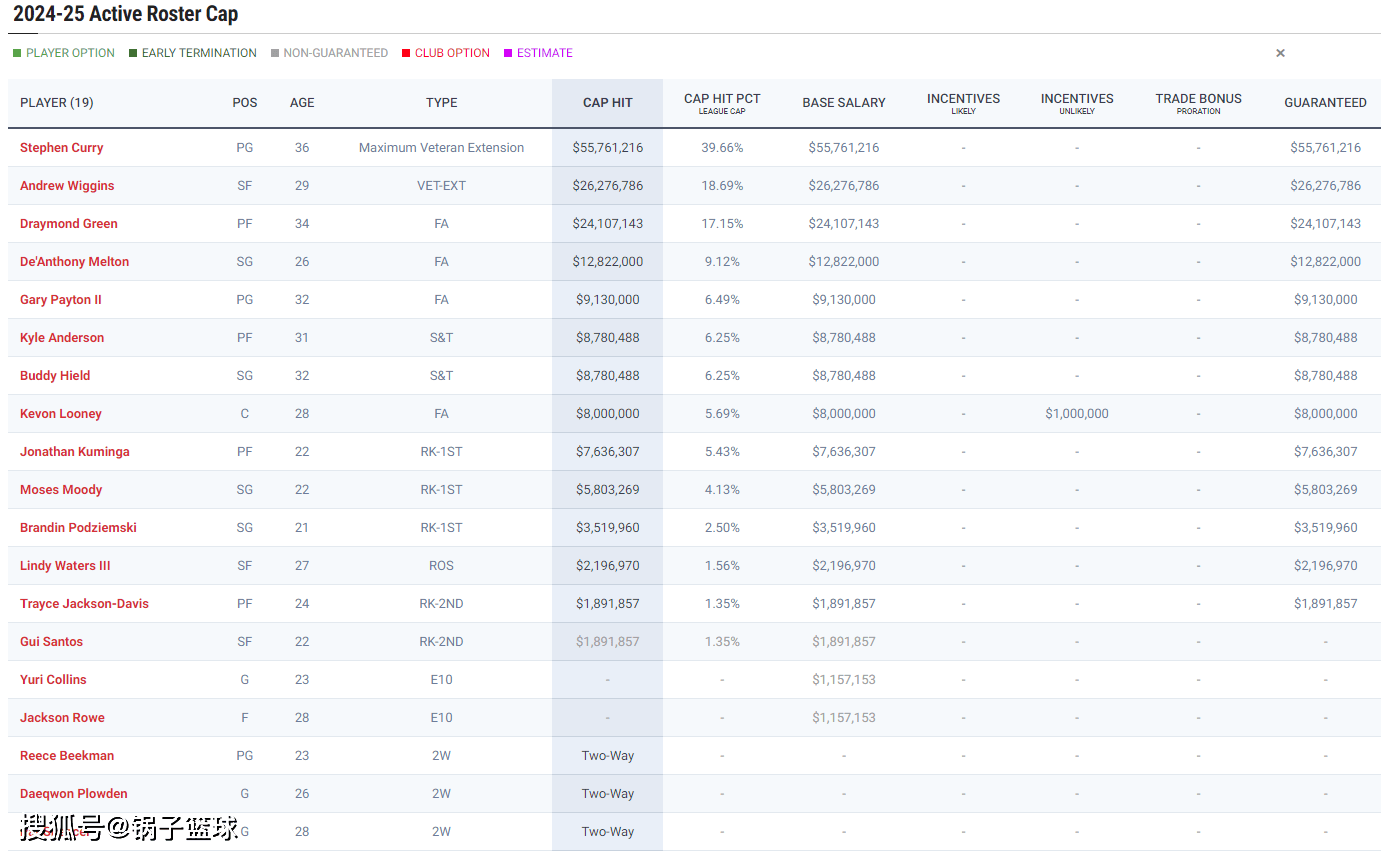Open Stephen Curry's player page

pos(61,147)
